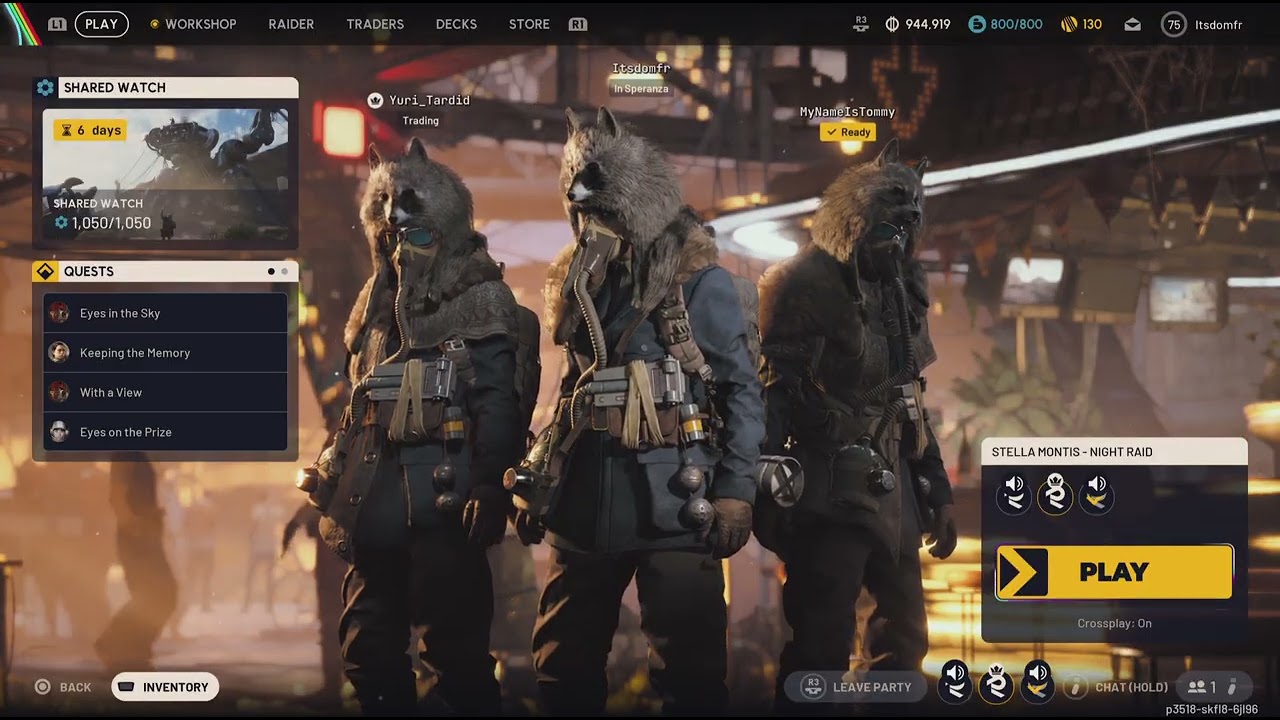Screen dimensions: 1280x720
Task: Click the yellow bird emblem in the bottom bar
Action: pos(1038,682)
